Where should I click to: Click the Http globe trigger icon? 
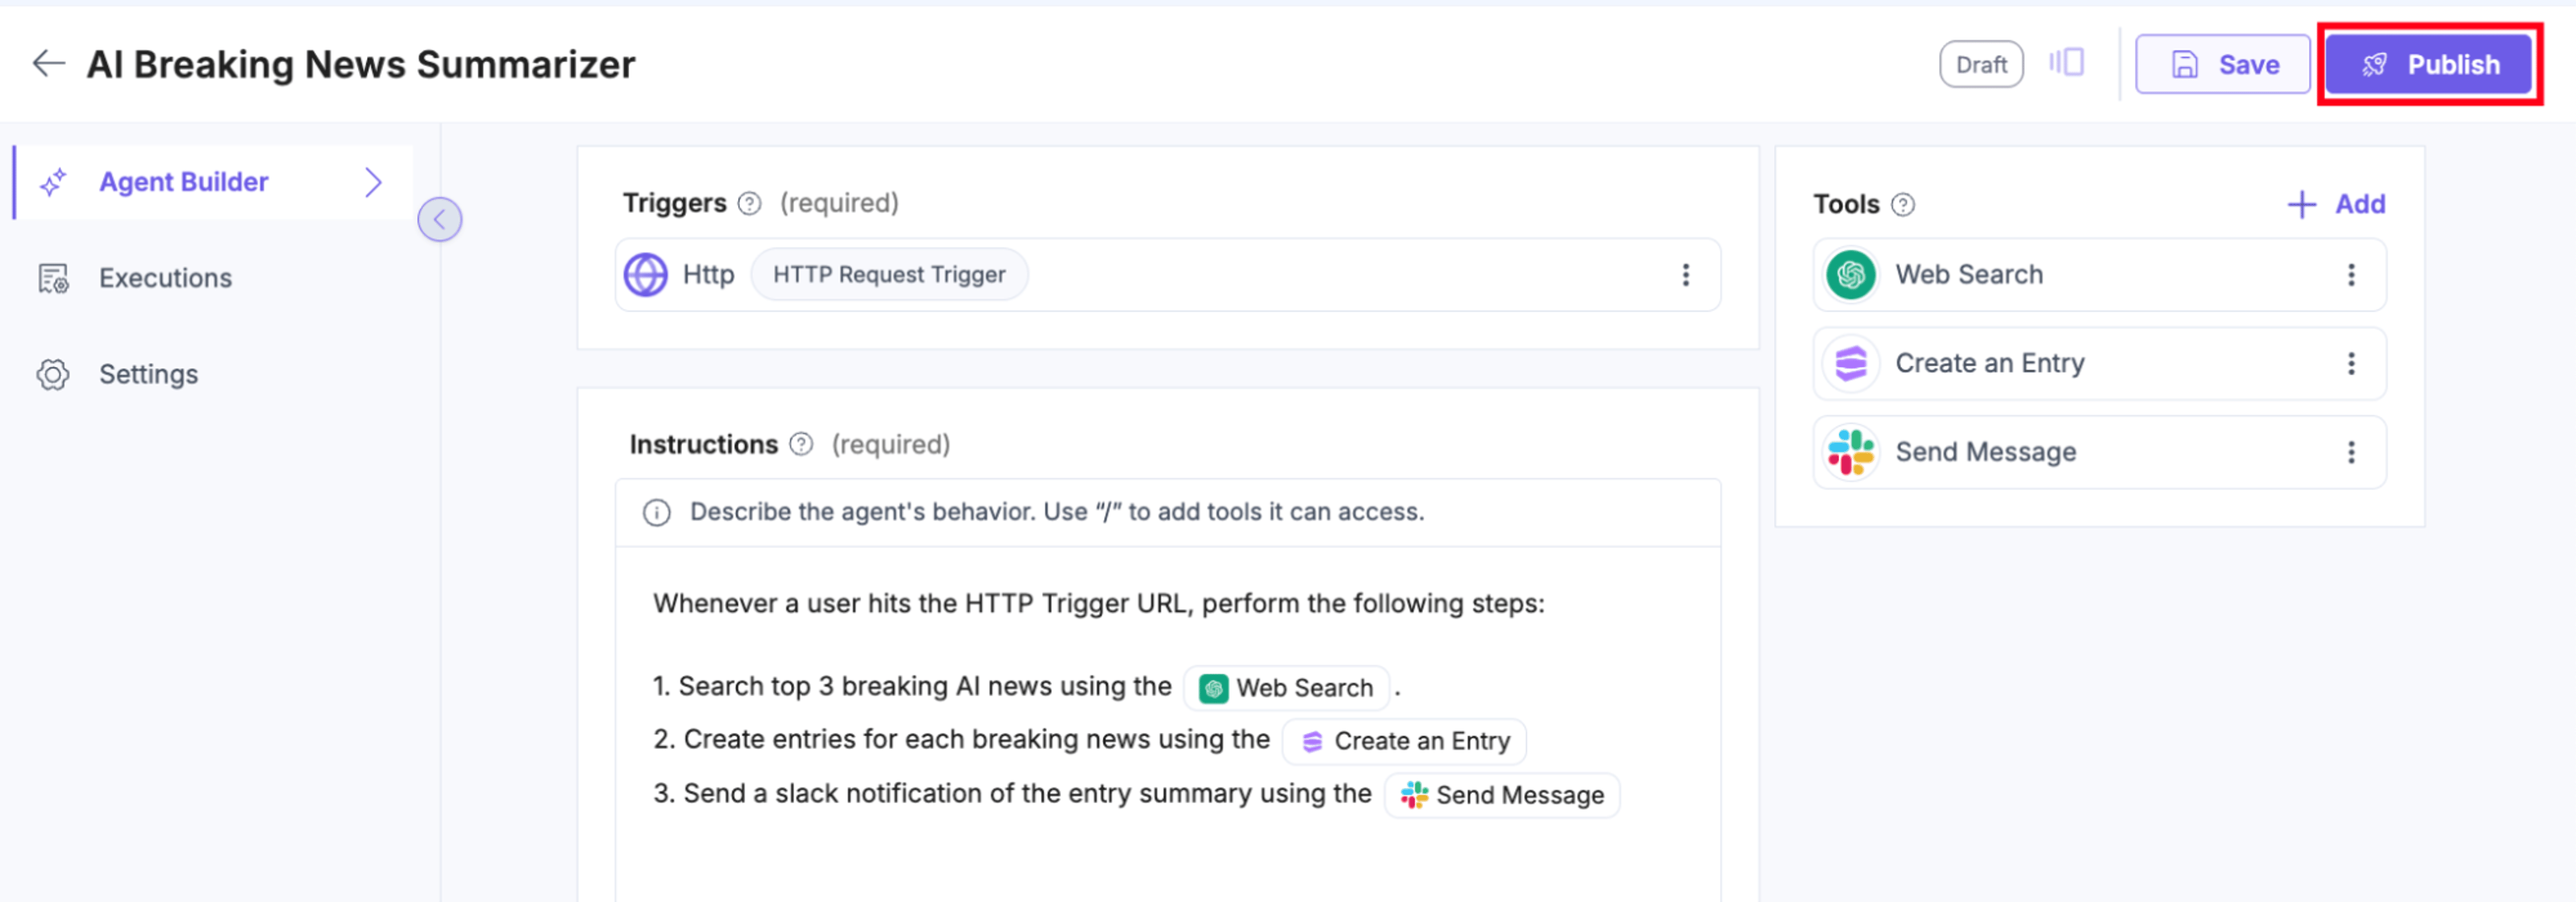(646, 274)
